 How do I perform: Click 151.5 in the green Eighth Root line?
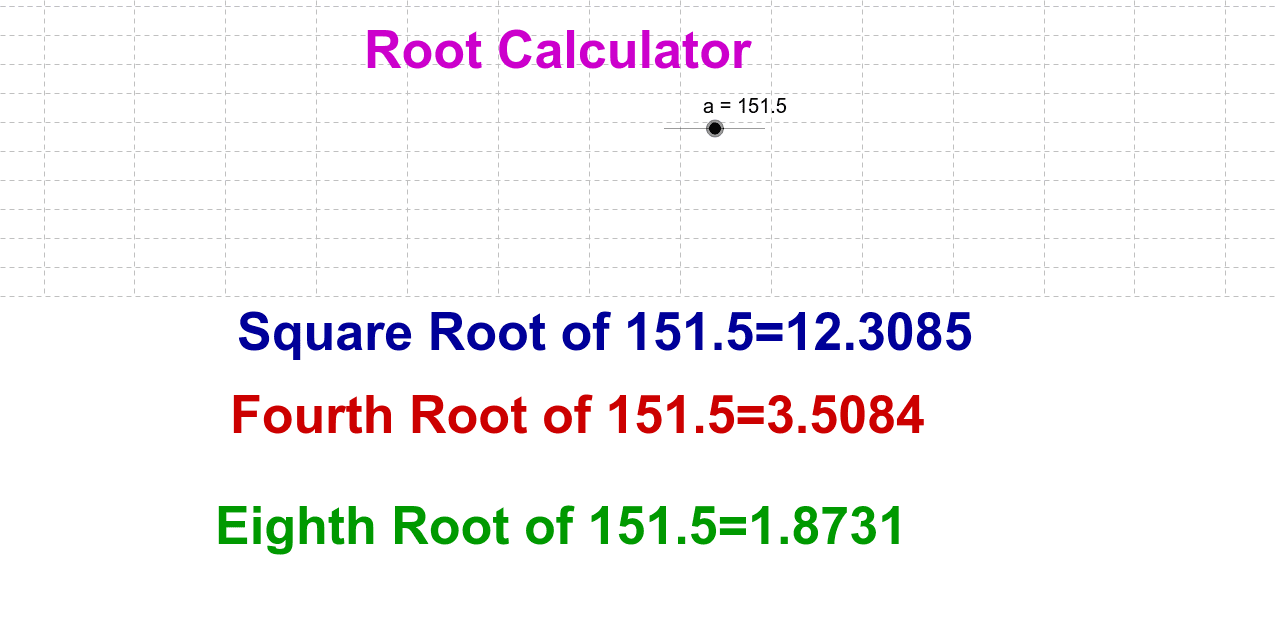click(652, 527)
